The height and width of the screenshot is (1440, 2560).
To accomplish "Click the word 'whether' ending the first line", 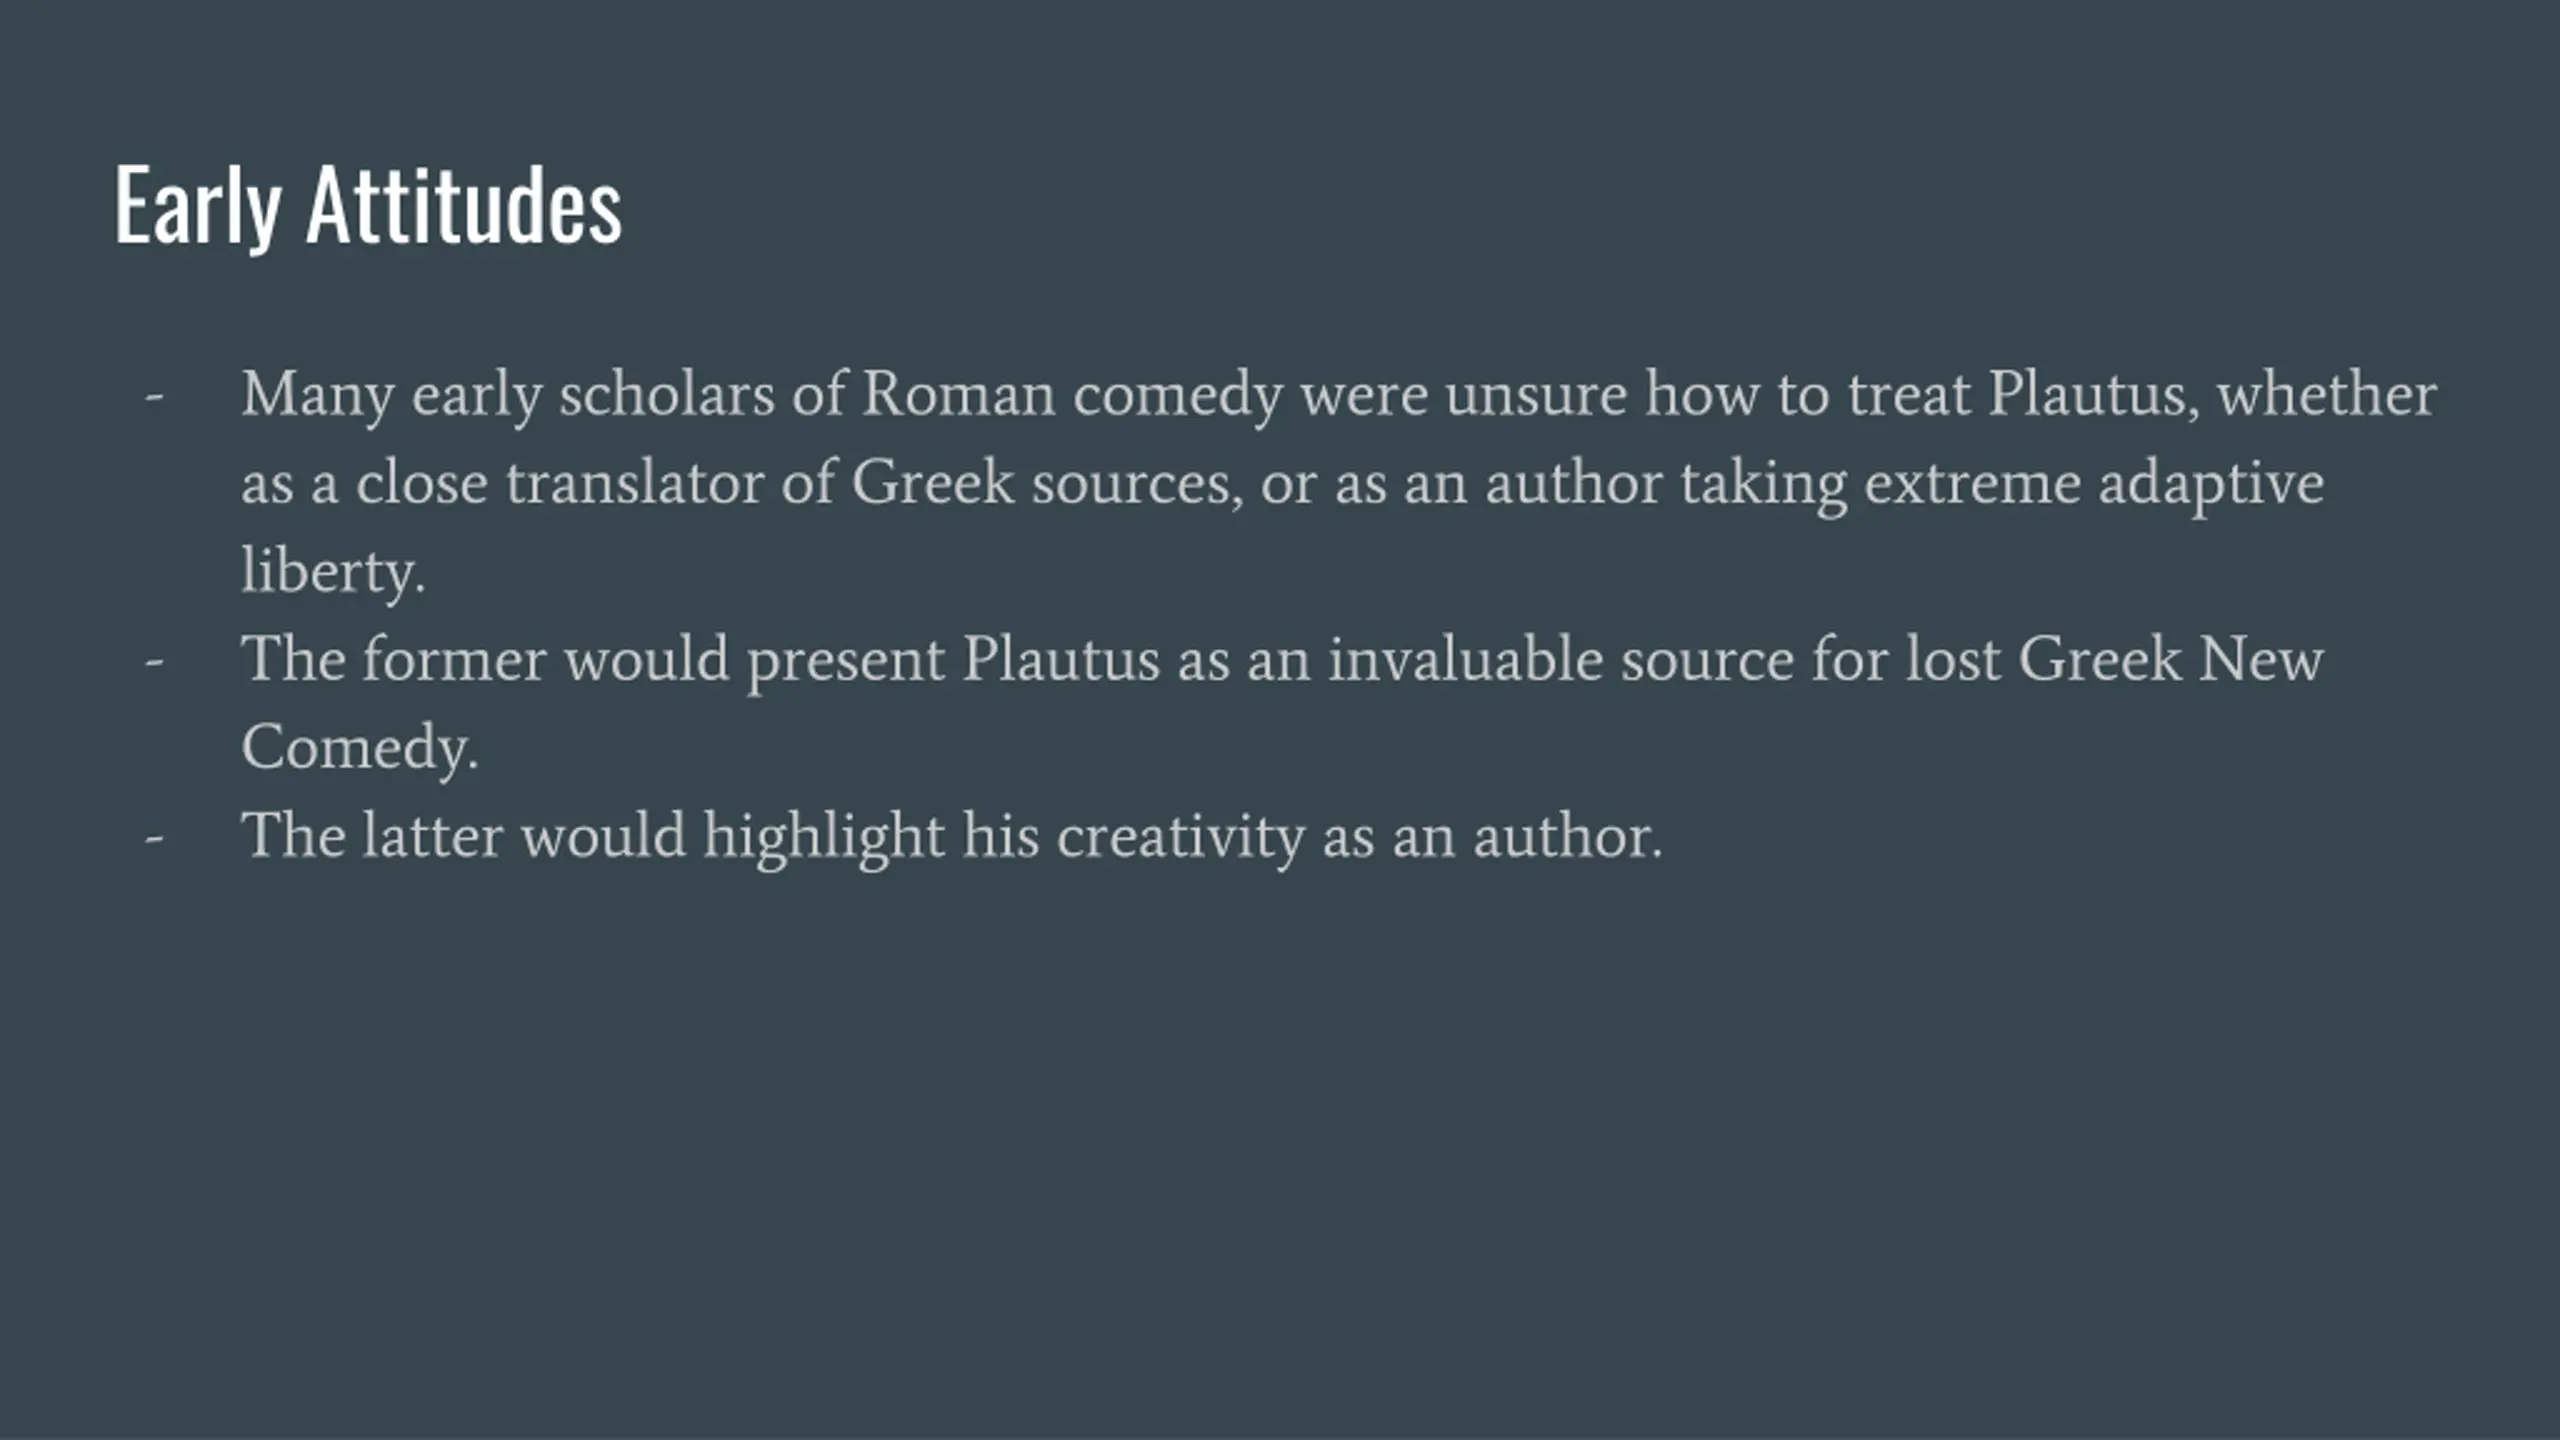I will pyautogui.click(x=2327, y=394).
